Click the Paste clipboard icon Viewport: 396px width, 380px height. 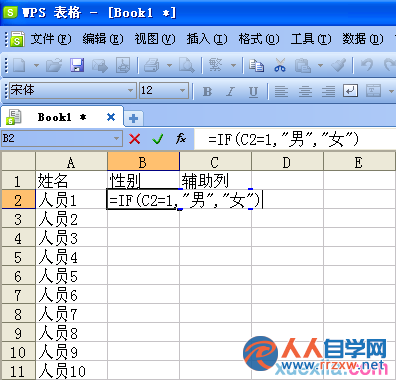coord(303,65)
